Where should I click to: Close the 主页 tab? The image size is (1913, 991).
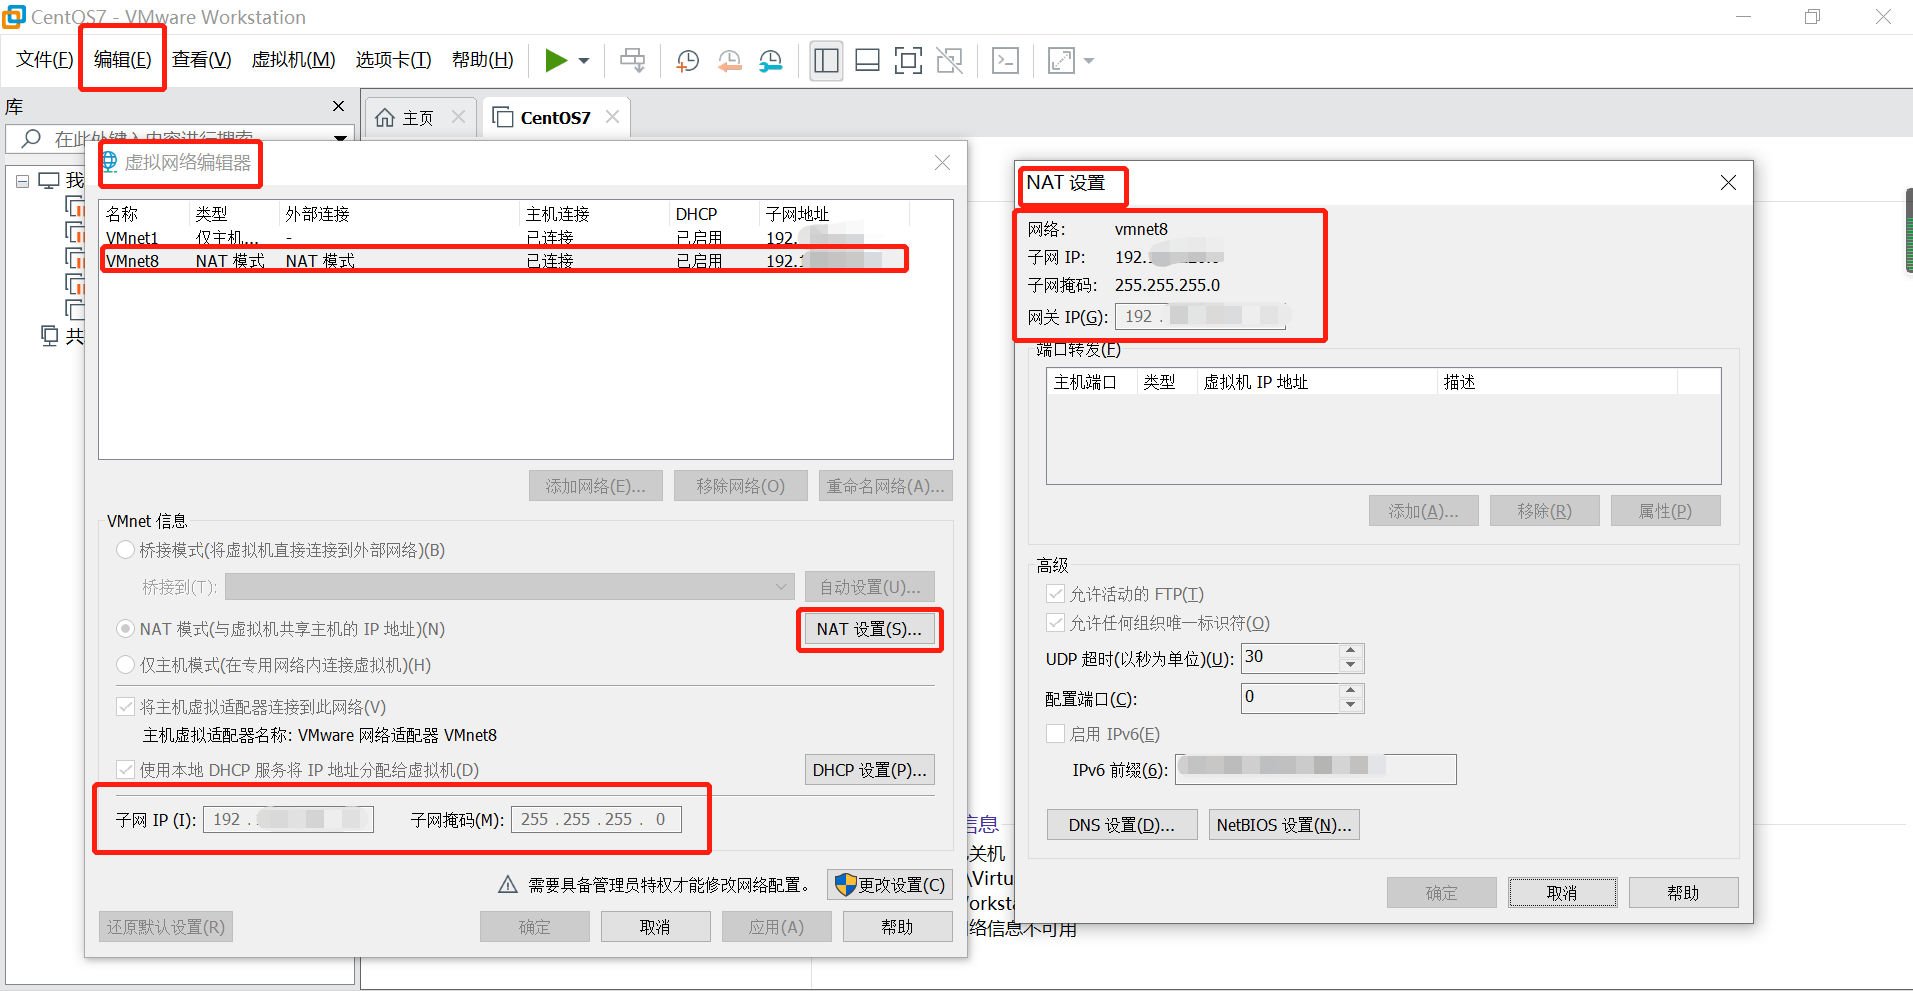coord(458,117)
